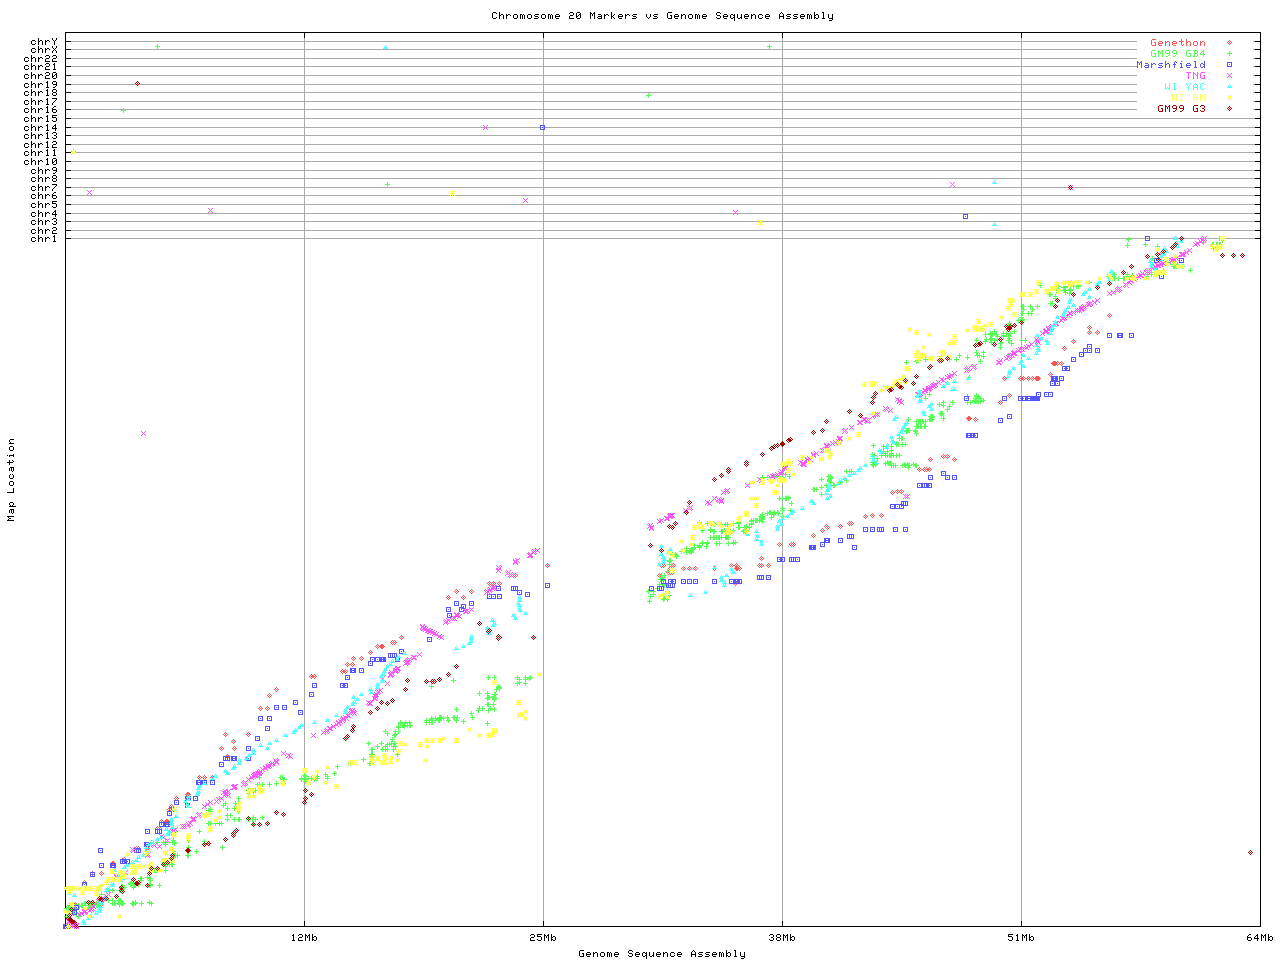
Task: Click the chr1 label on the y-axis
Action: point(44,238)
